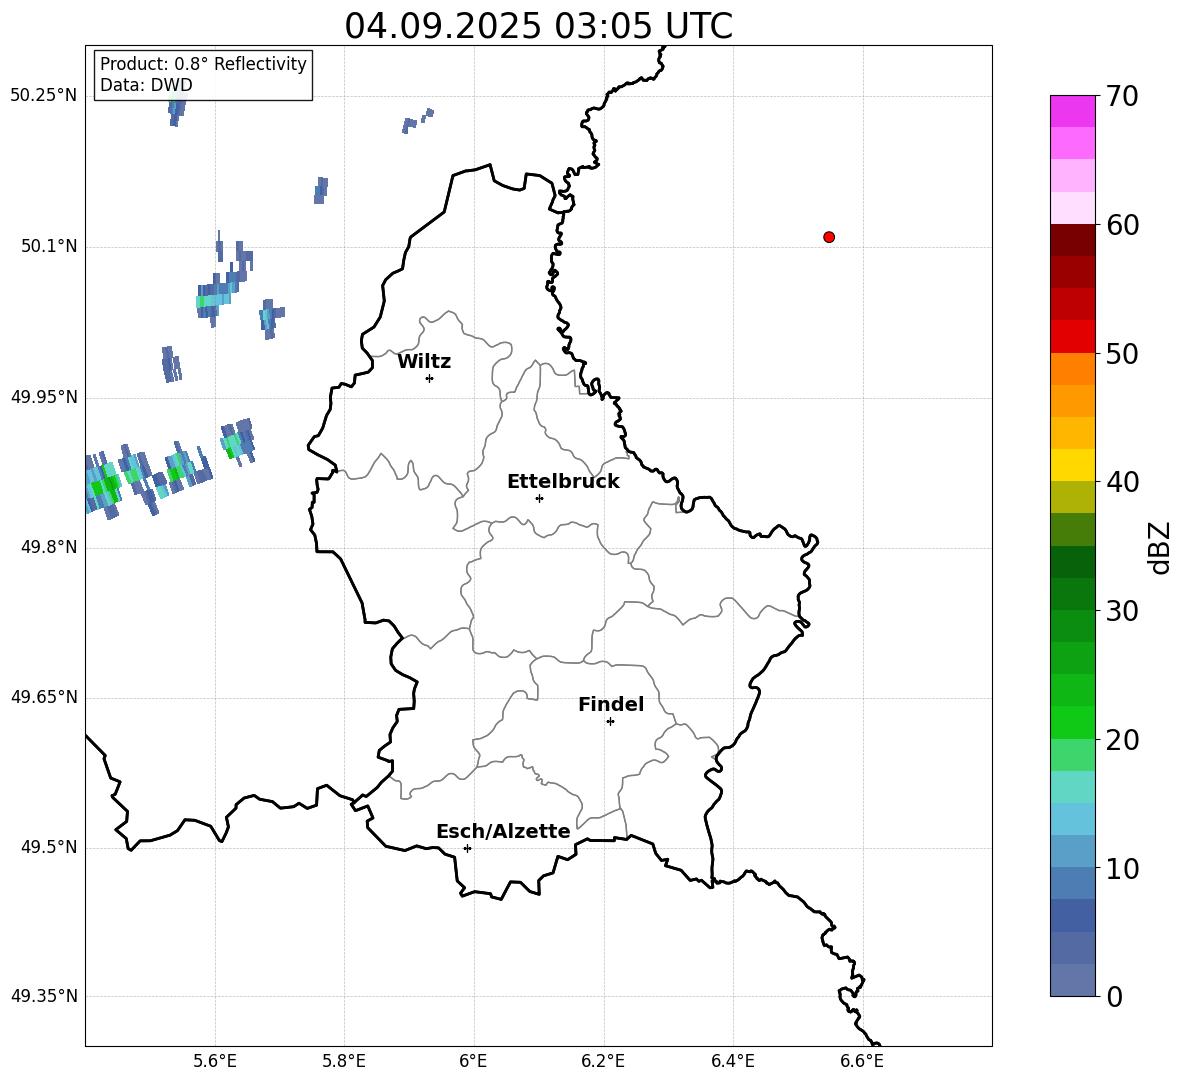The width and height of the screenshot is (1184, 1081).
Task: Click the 5.8°E longitude label
Action: (344, 1061)
